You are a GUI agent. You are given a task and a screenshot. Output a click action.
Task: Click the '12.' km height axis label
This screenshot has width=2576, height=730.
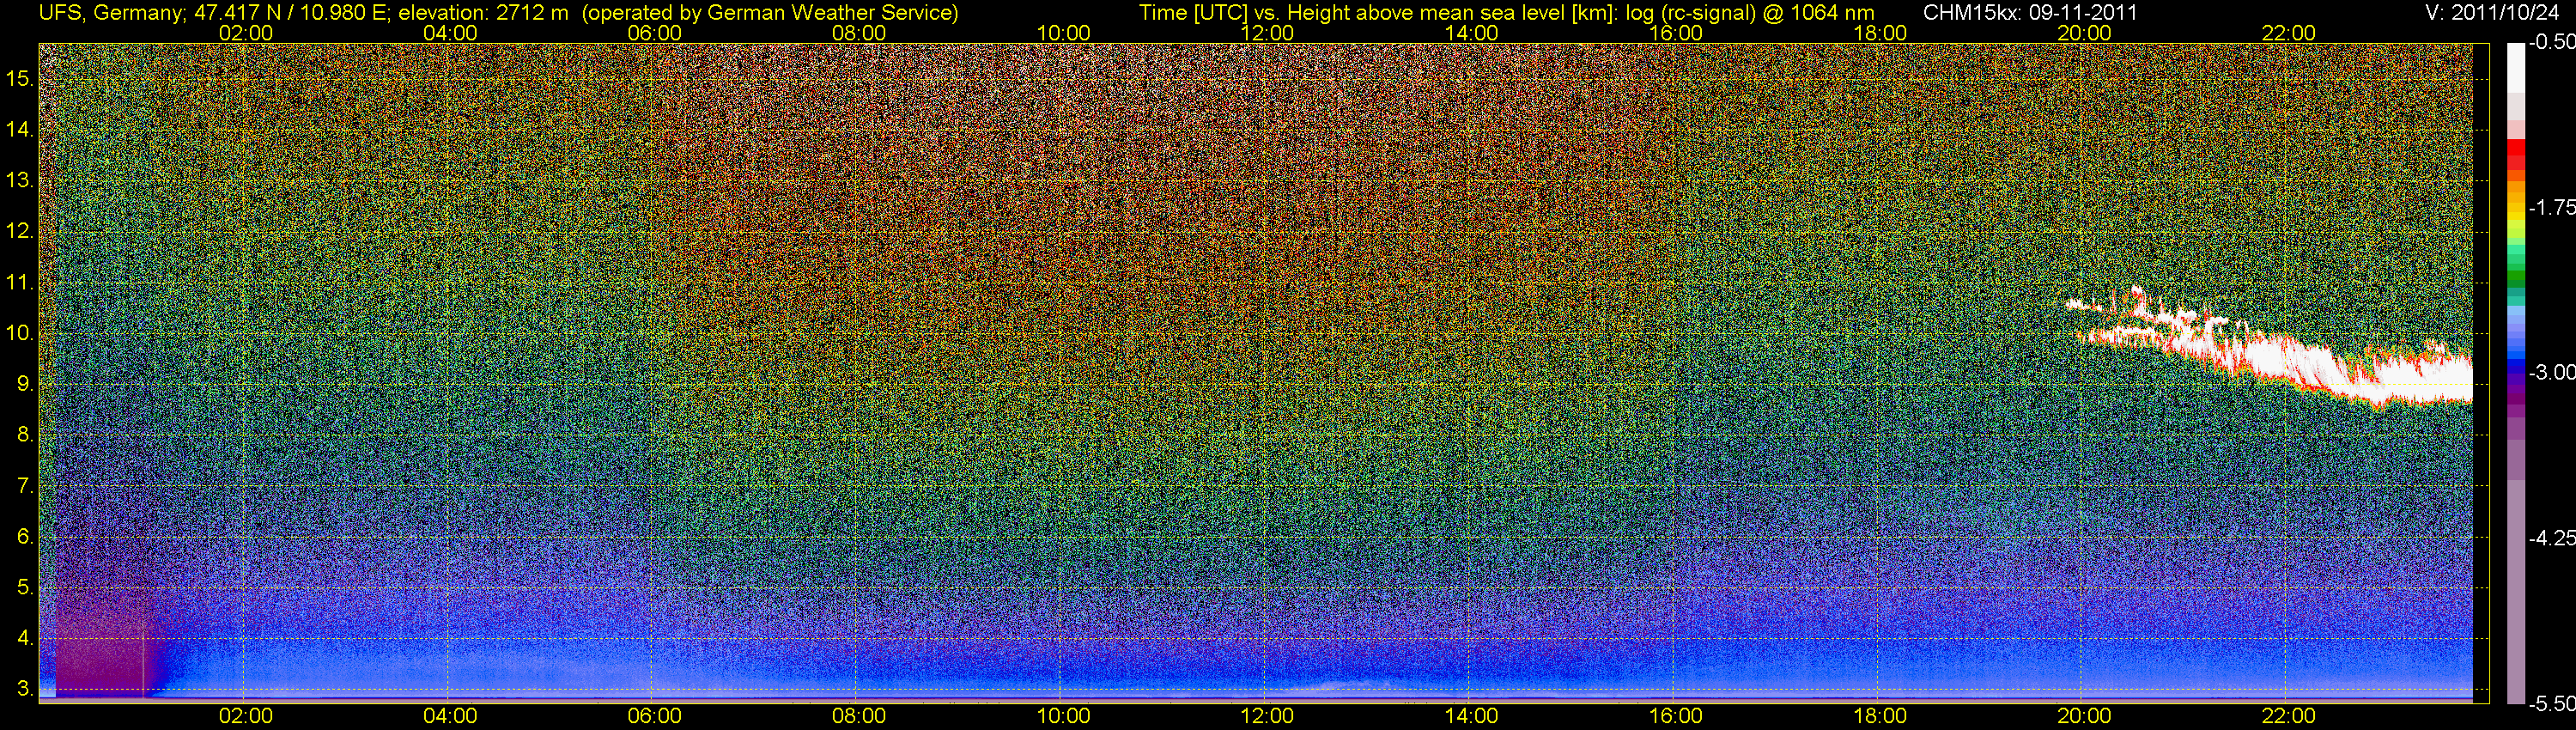[x=20, y=232]
